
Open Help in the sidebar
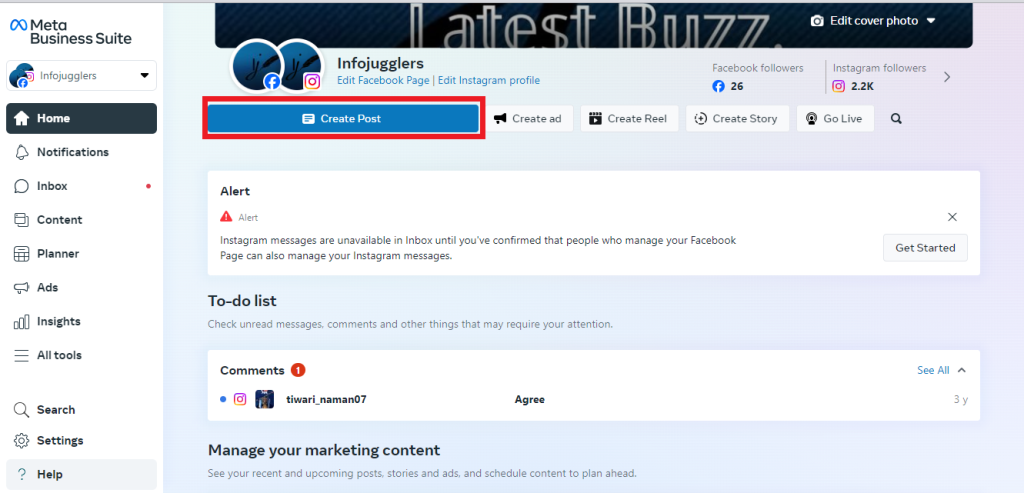[x=82, y=475]
